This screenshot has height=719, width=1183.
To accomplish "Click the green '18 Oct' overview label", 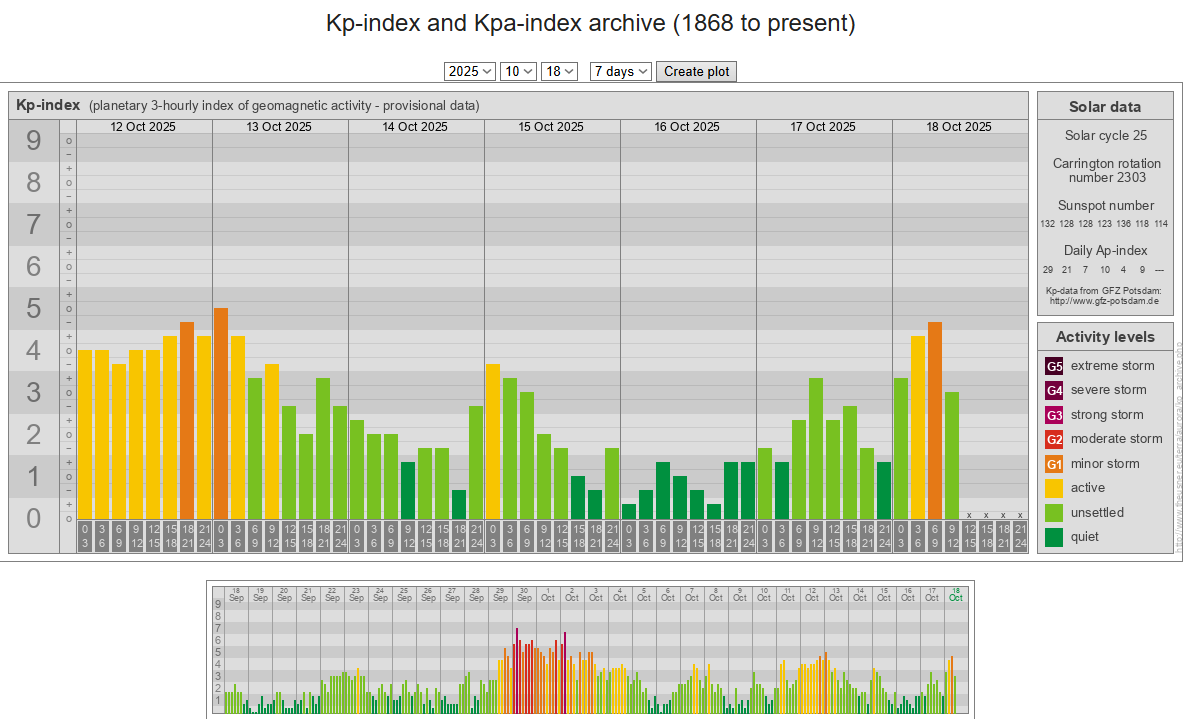I will tap(956, 595).
